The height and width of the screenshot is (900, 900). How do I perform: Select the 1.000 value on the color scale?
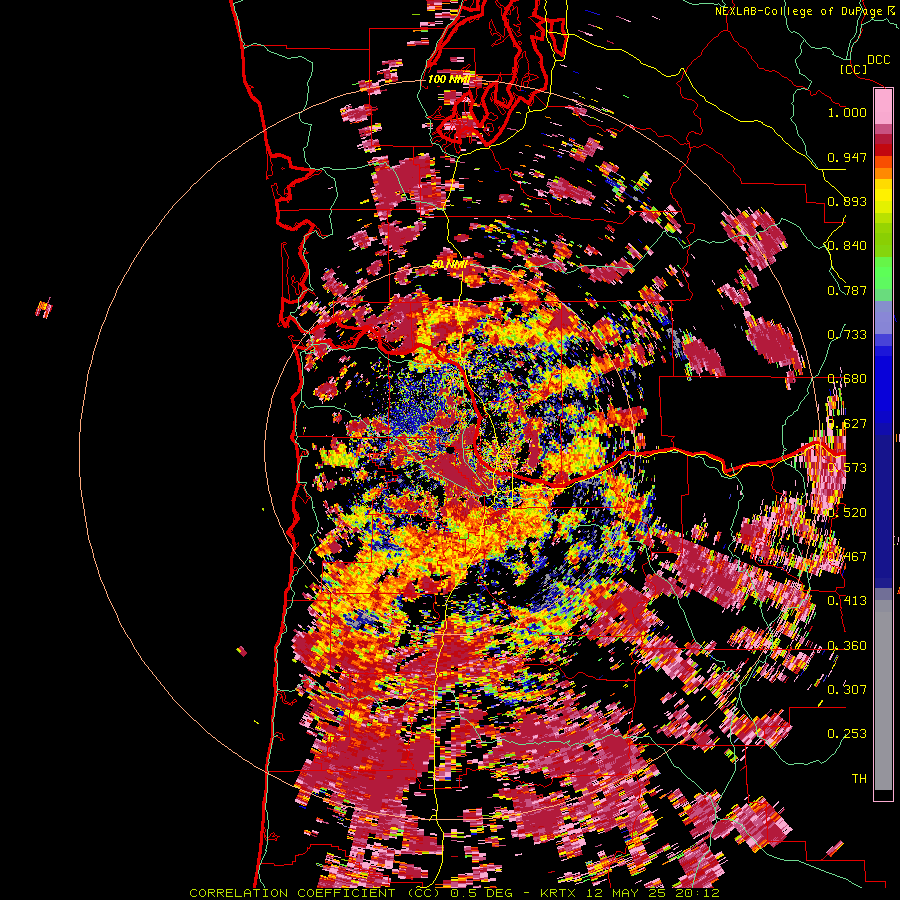click(847, 112)
